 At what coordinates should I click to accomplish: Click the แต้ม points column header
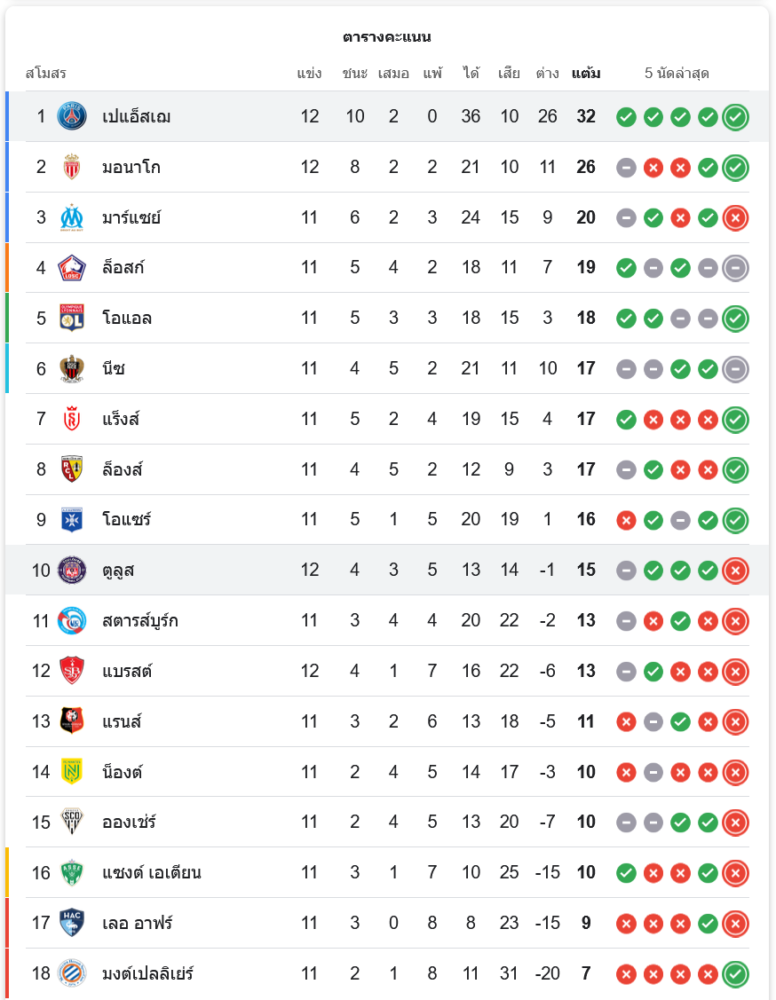point(586,74)
